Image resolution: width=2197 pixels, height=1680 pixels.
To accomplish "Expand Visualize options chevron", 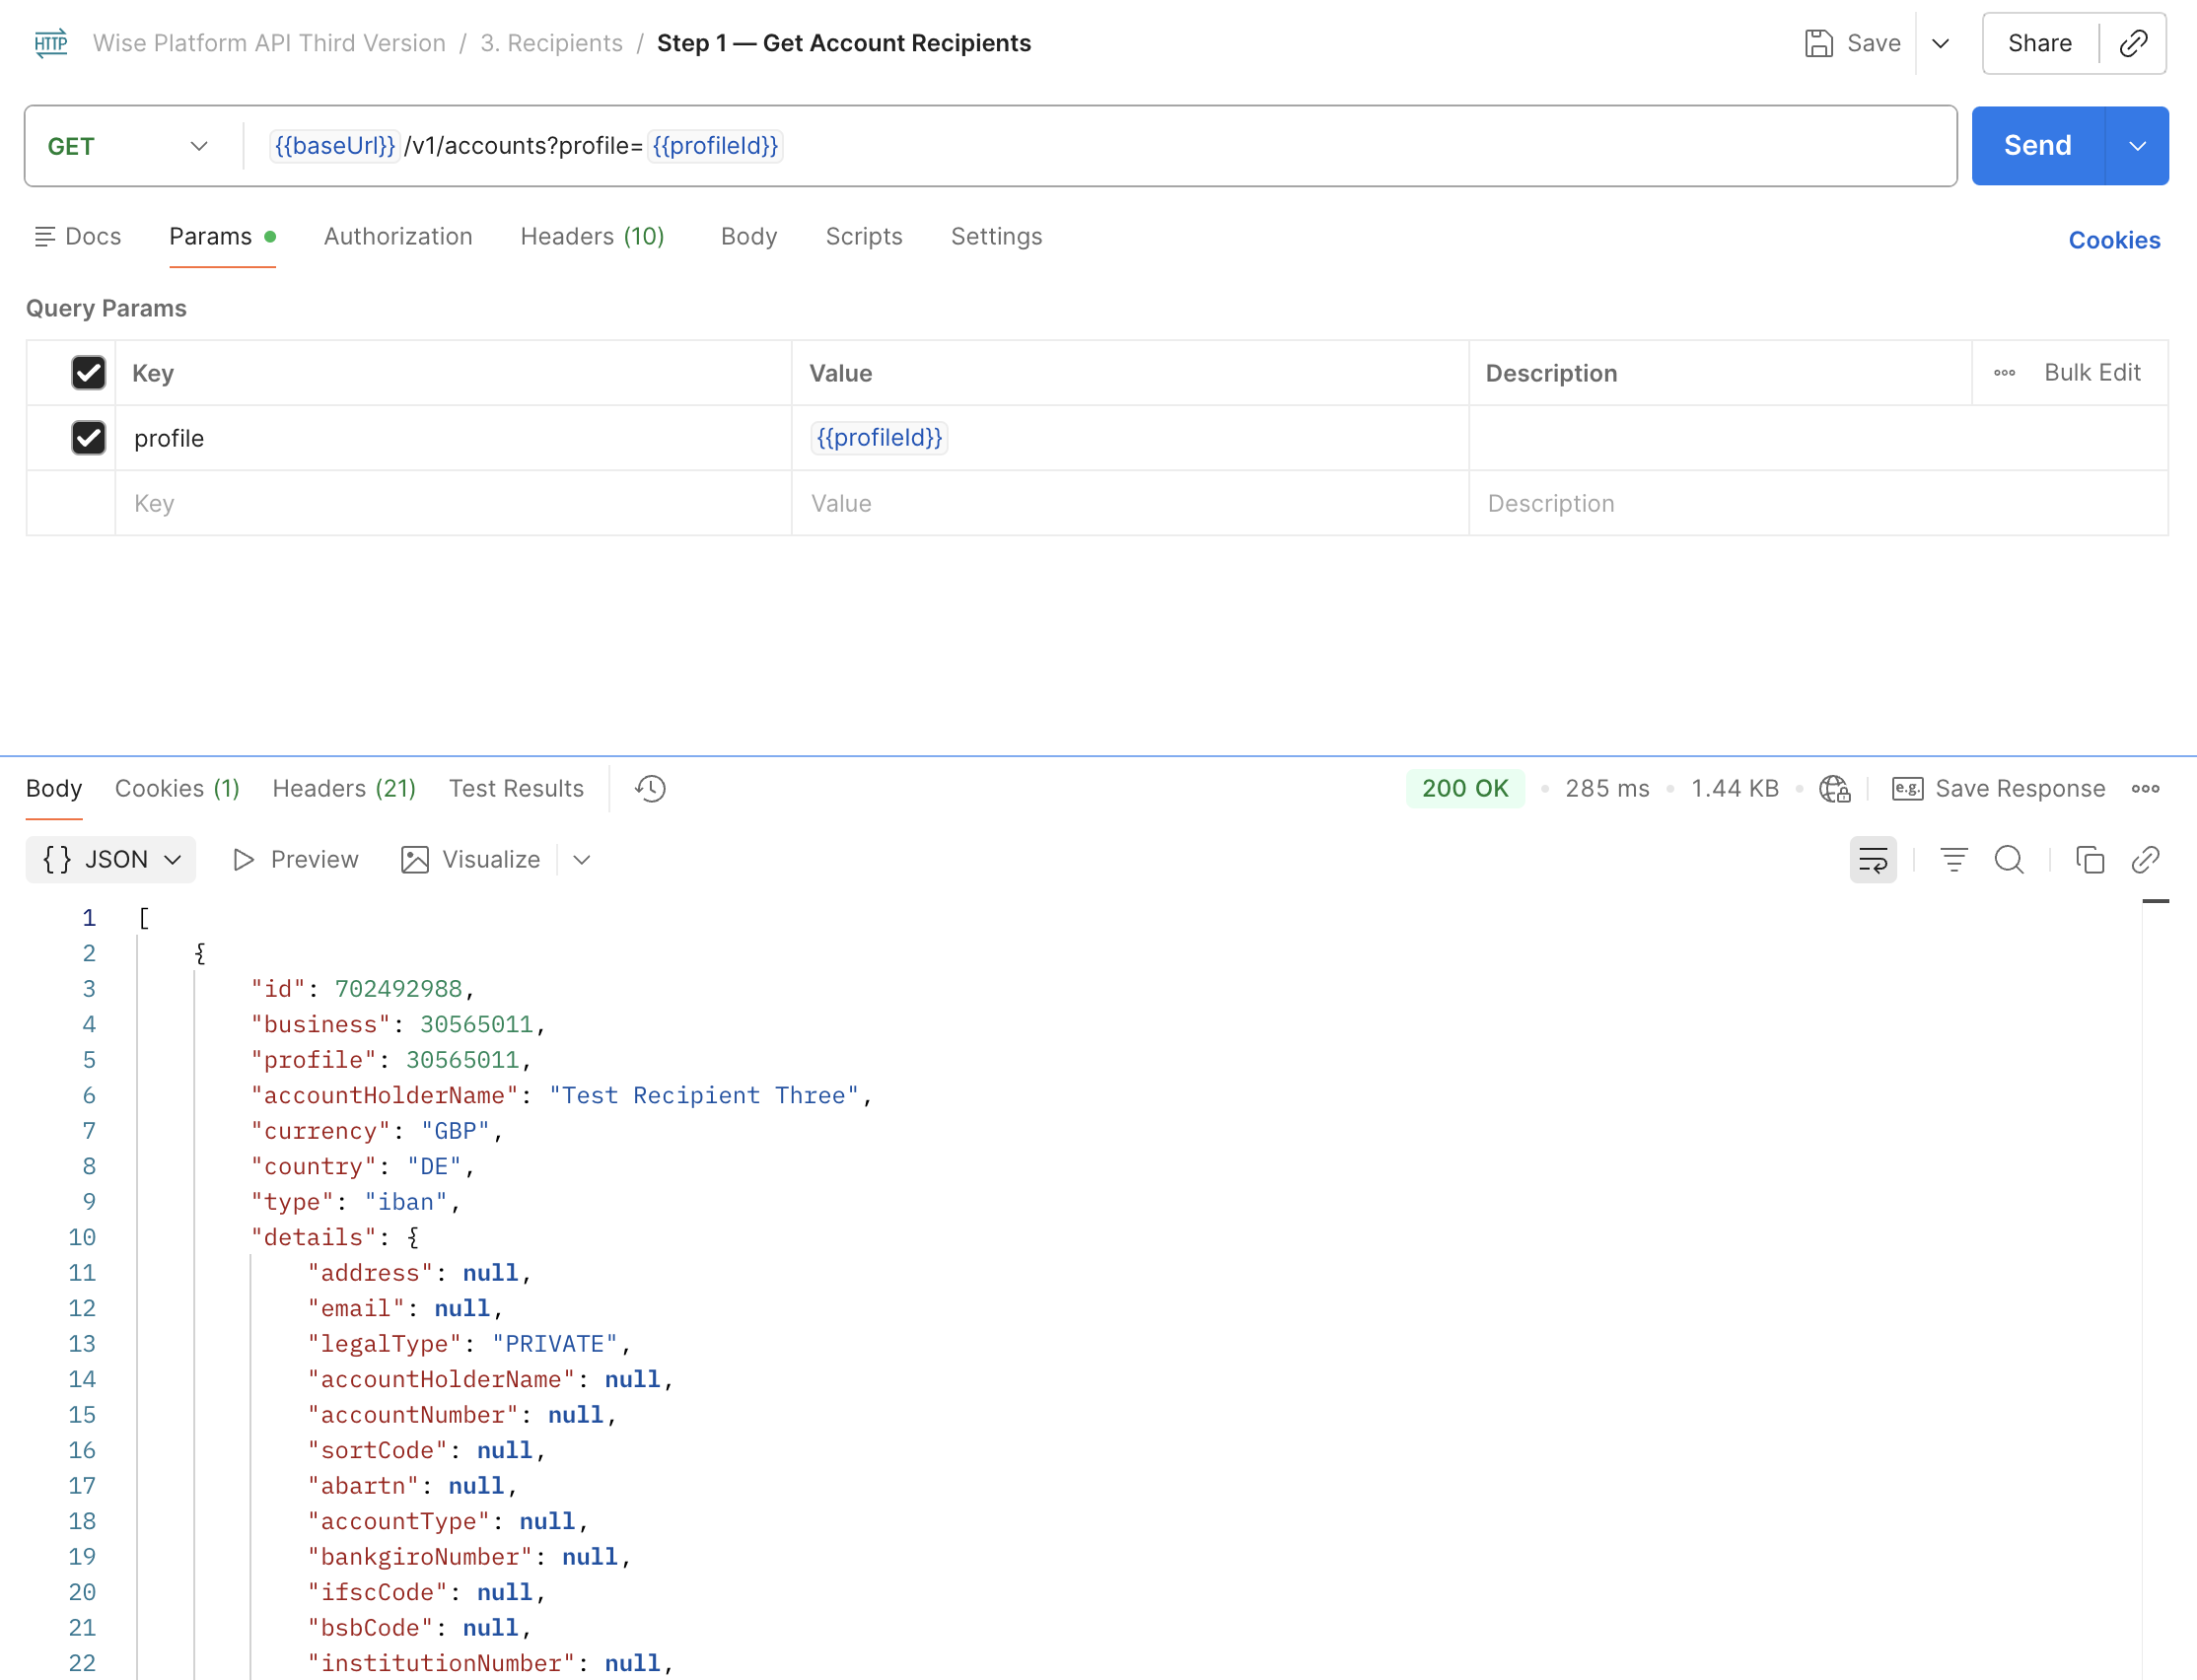I will coord(581,859).
